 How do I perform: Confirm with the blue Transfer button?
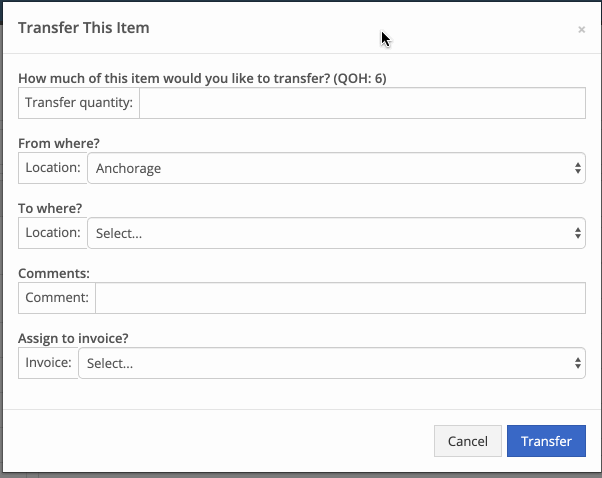pos(546,441)
